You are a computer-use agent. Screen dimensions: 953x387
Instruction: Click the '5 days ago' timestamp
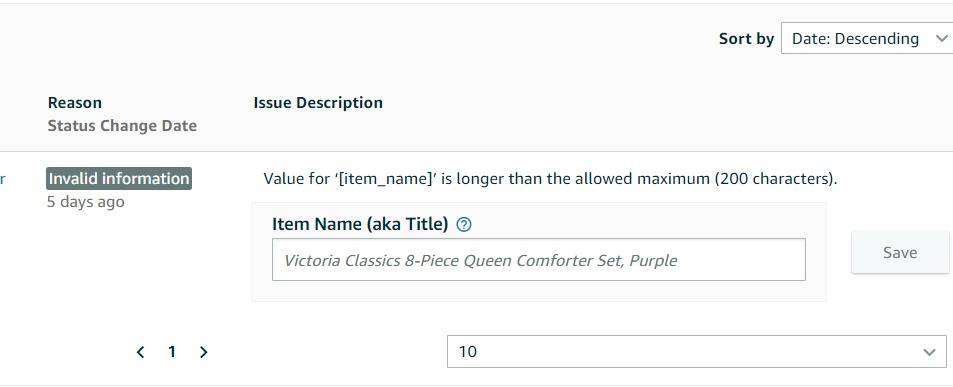click(86, 202)
